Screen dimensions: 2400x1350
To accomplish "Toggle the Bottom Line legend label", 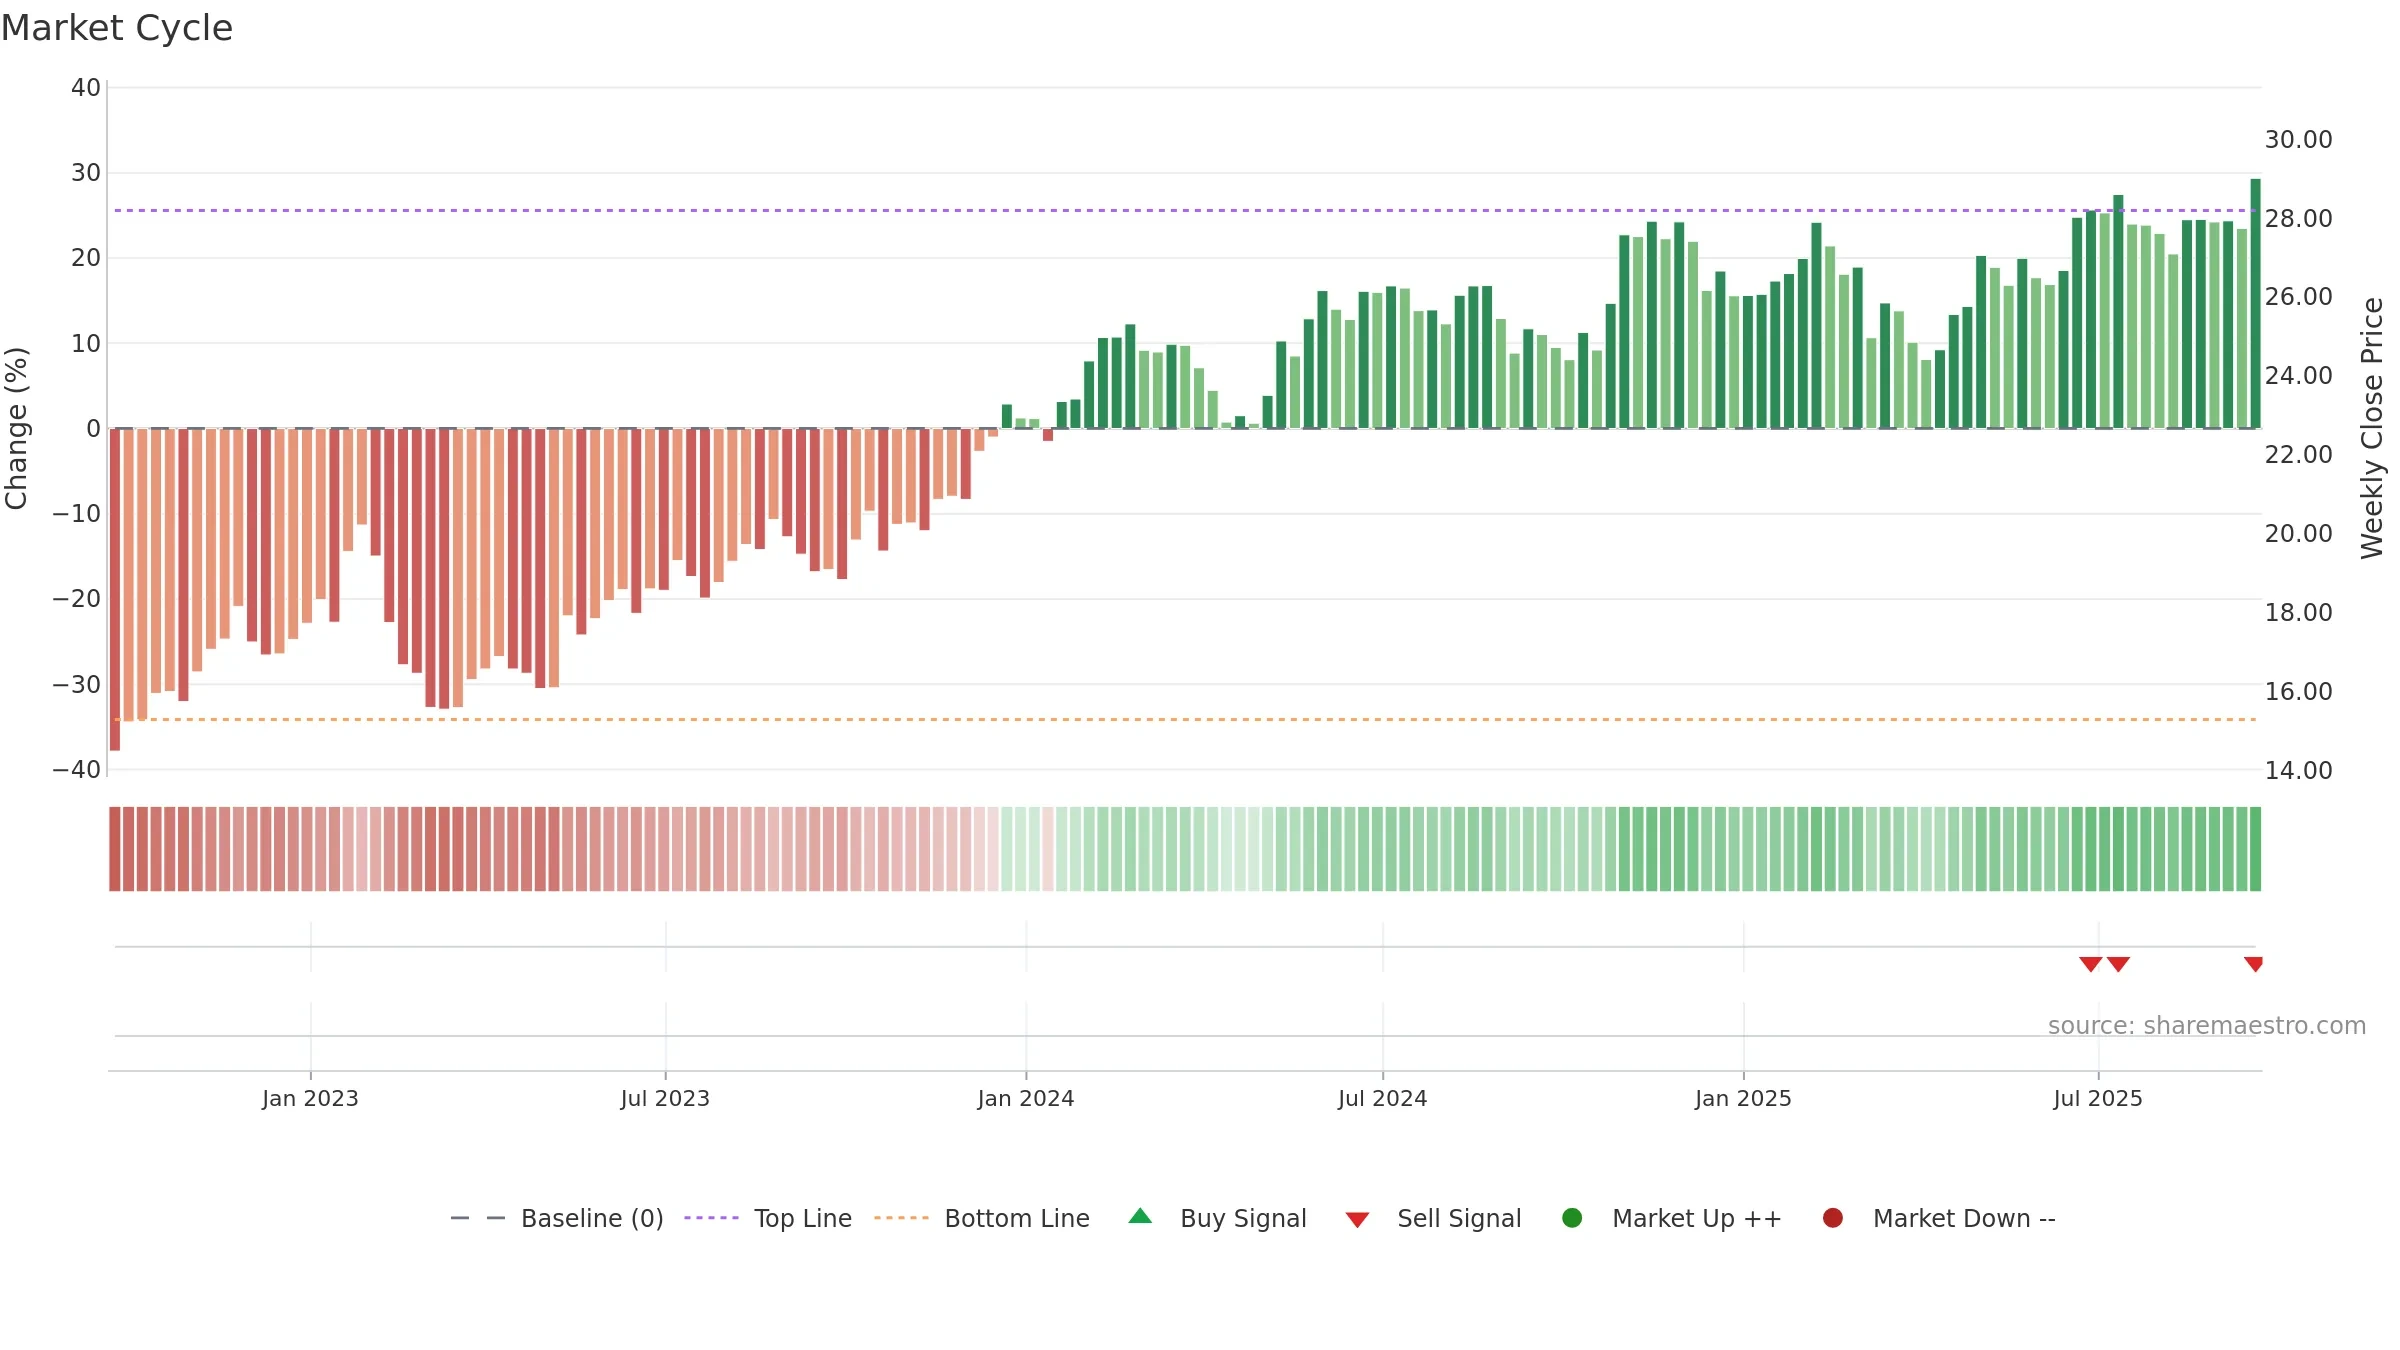I will [x=1017, y=1218].
